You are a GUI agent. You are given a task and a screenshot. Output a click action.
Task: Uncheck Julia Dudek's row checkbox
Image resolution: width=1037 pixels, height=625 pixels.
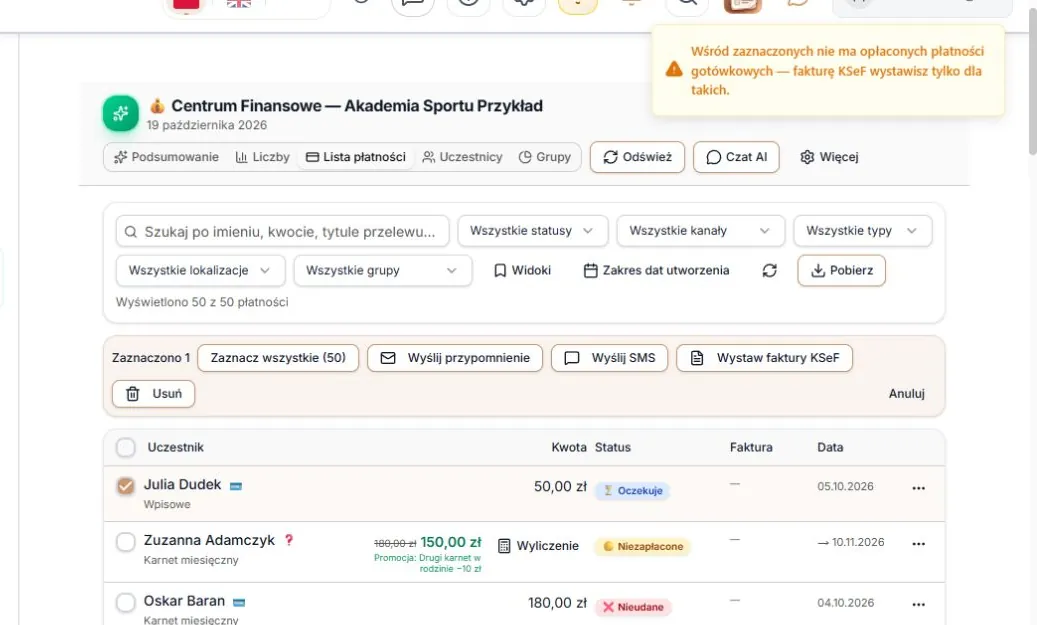point(126,486)
